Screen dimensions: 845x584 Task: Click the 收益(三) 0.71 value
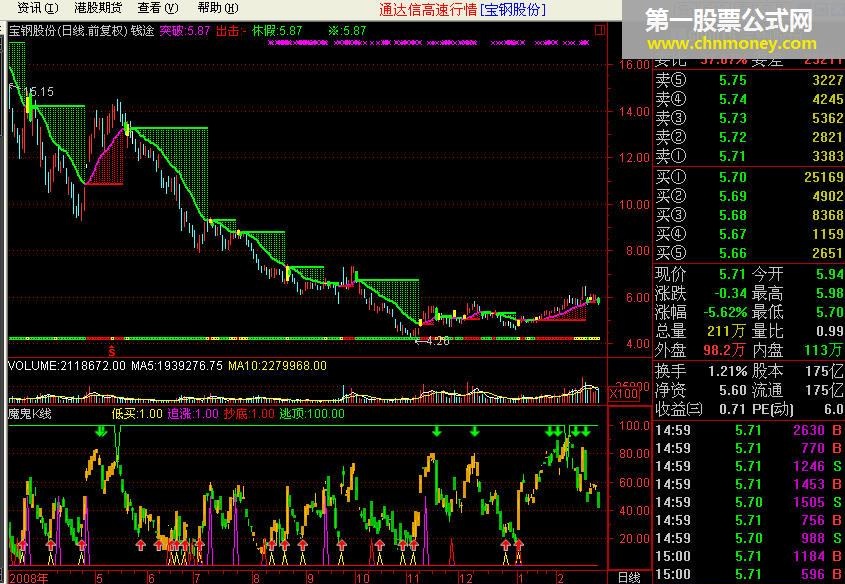tap(733, 409)
